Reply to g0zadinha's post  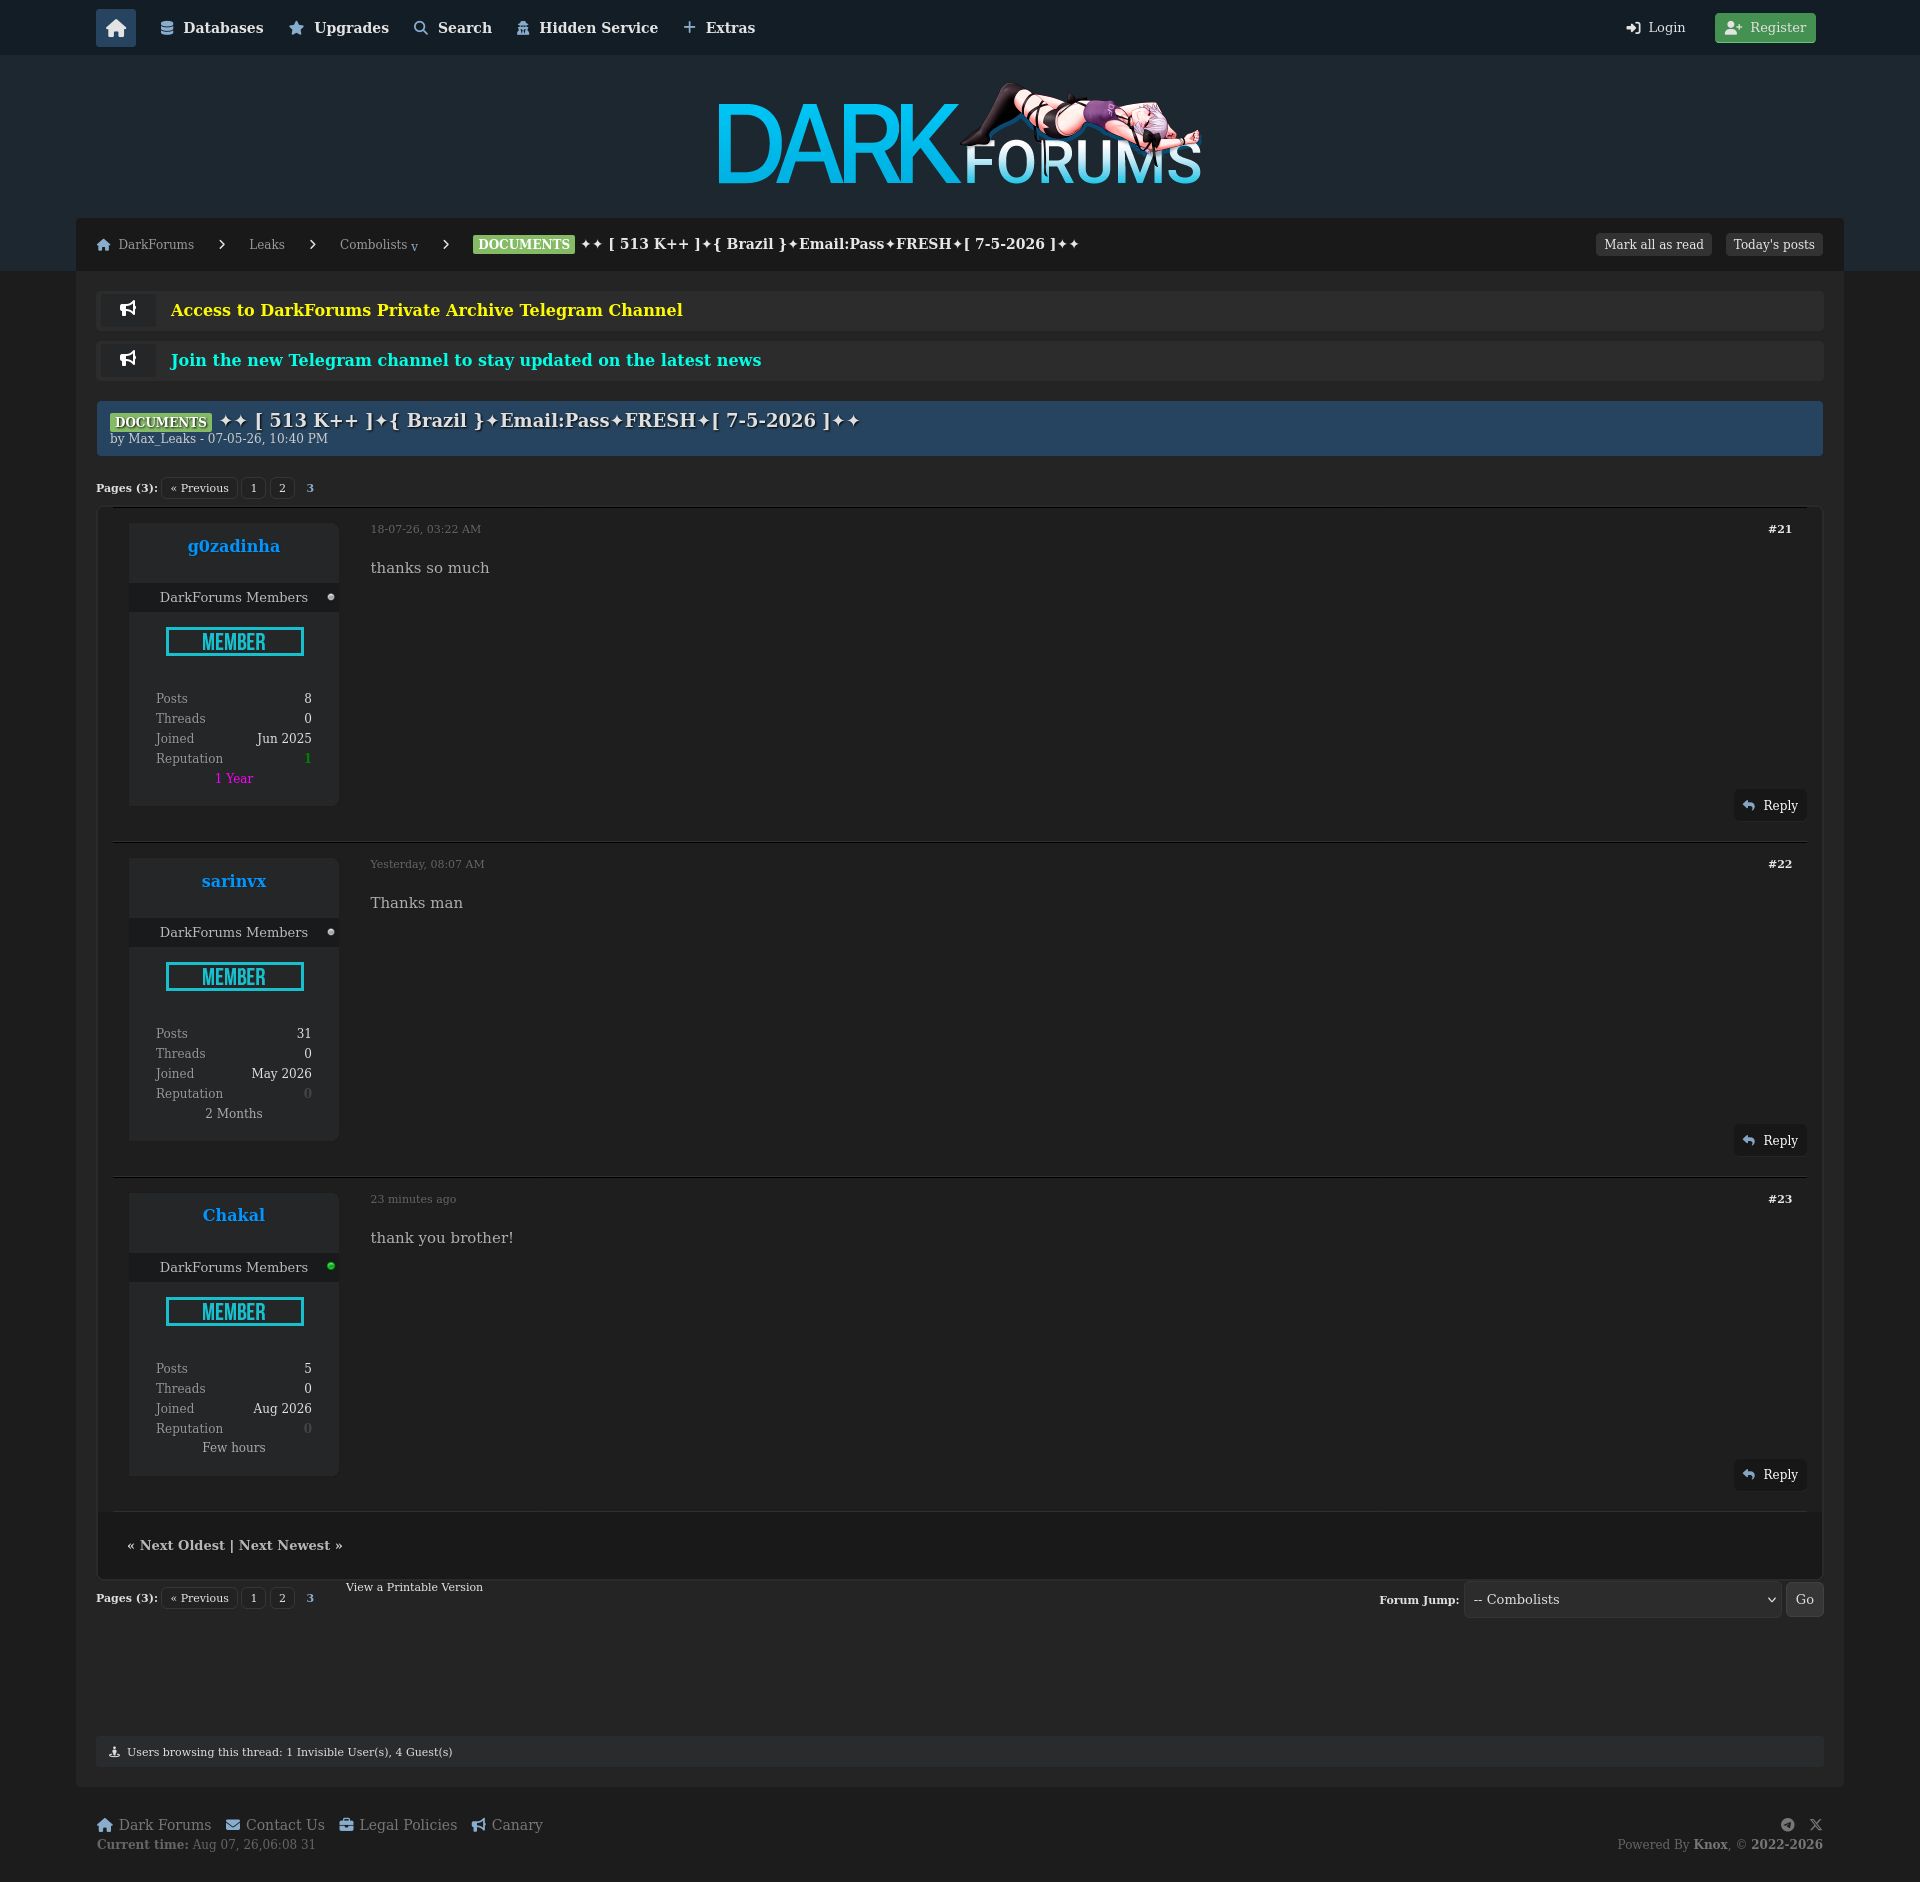pyautogui.click(x=1770, y=806)
